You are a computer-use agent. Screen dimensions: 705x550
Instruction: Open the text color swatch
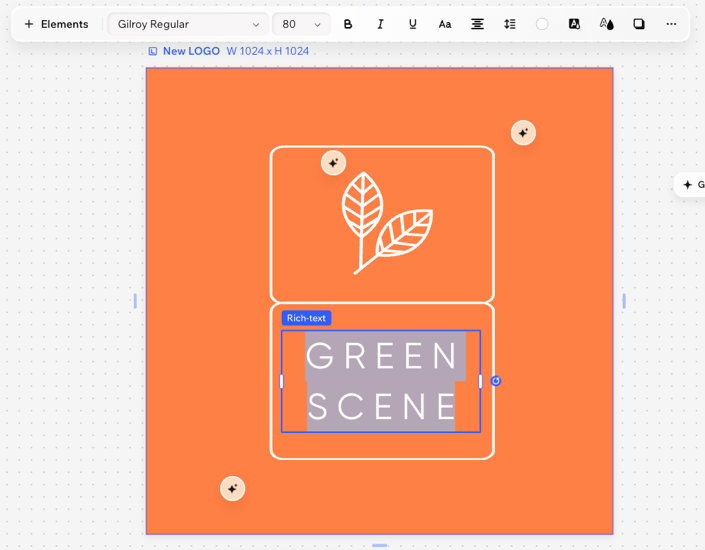click(542, 24)
